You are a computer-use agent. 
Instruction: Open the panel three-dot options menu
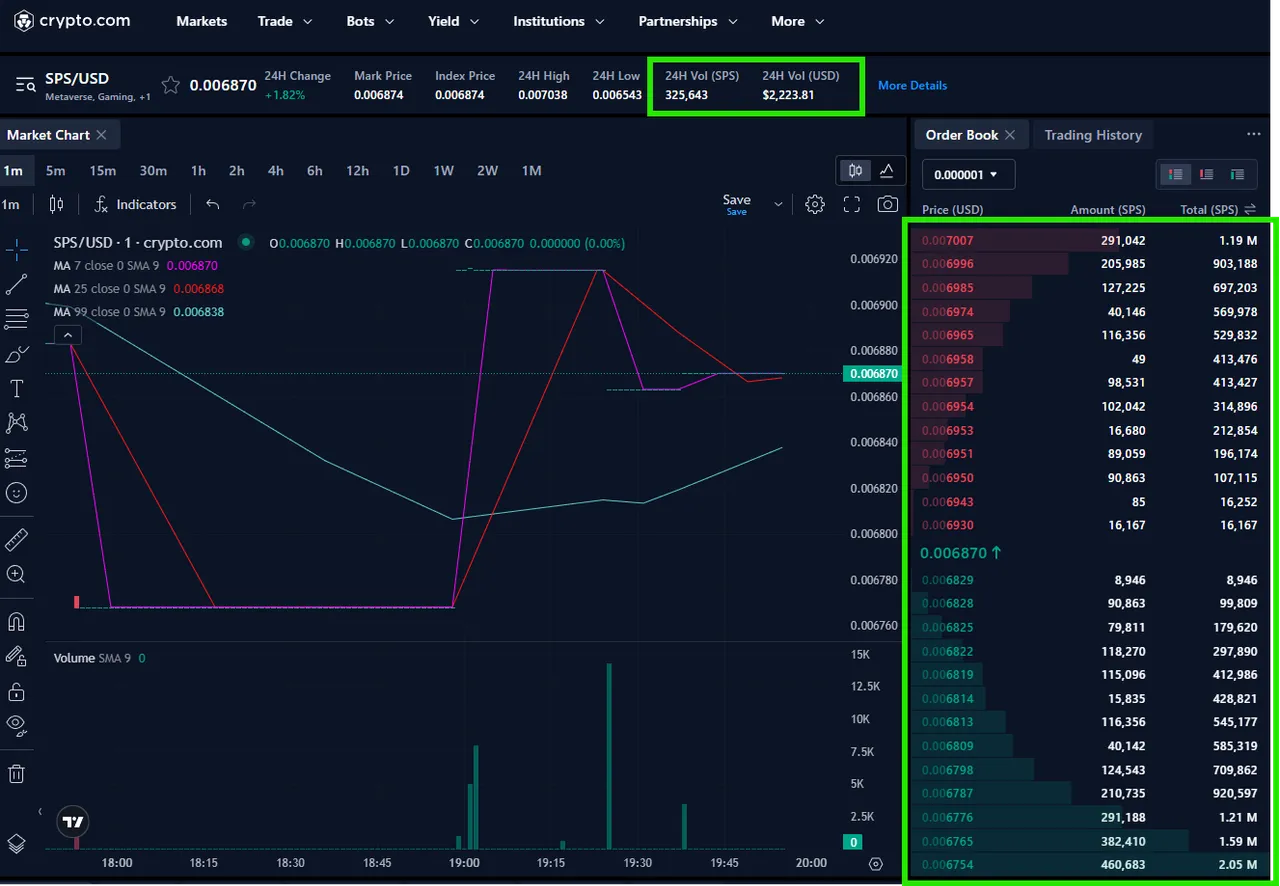point(1254,134)
